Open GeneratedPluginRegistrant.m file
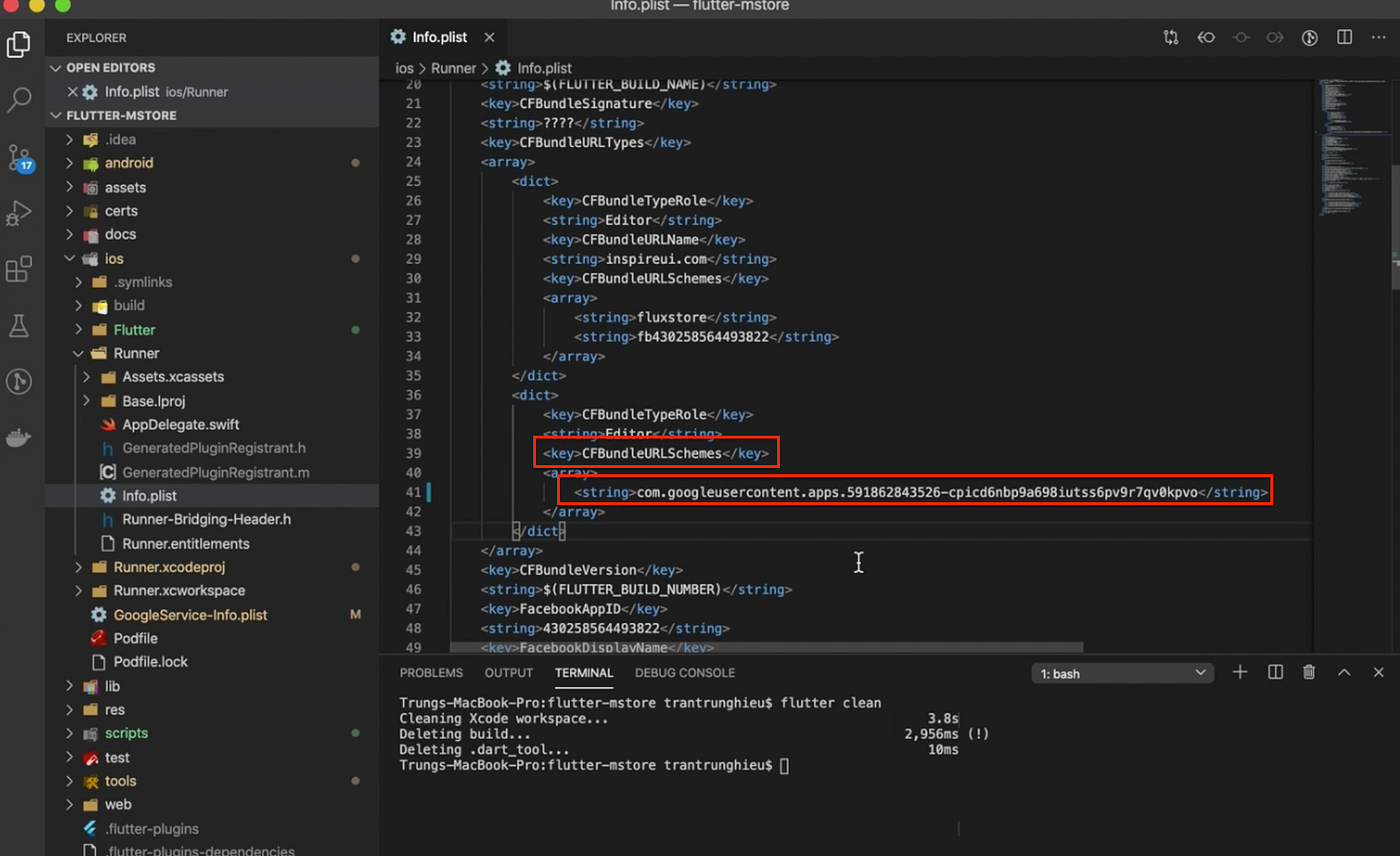The image size is (1400, 856). [x=216, y=472]
